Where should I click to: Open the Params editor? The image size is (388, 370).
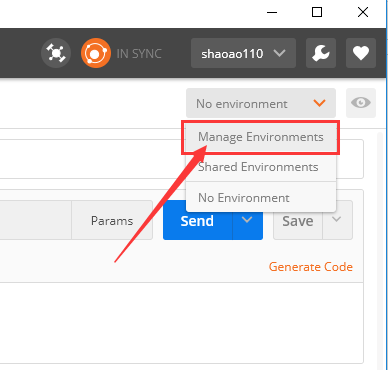[x=112, y=220]
